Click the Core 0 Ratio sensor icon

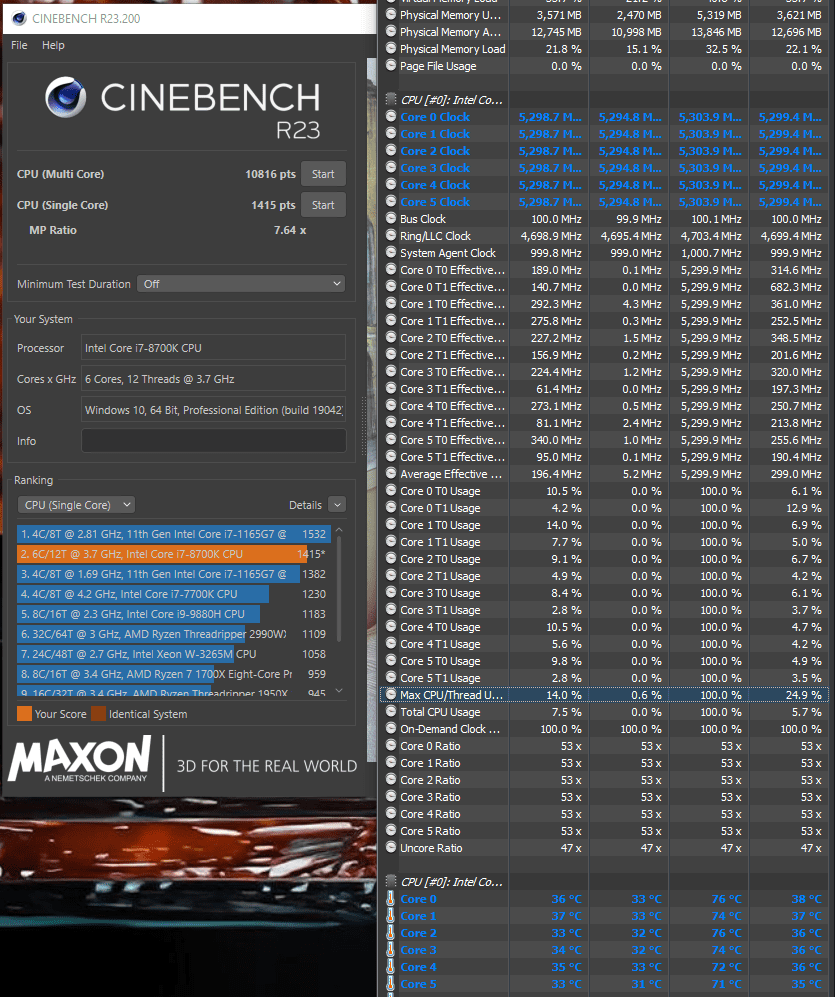point(391,746)
